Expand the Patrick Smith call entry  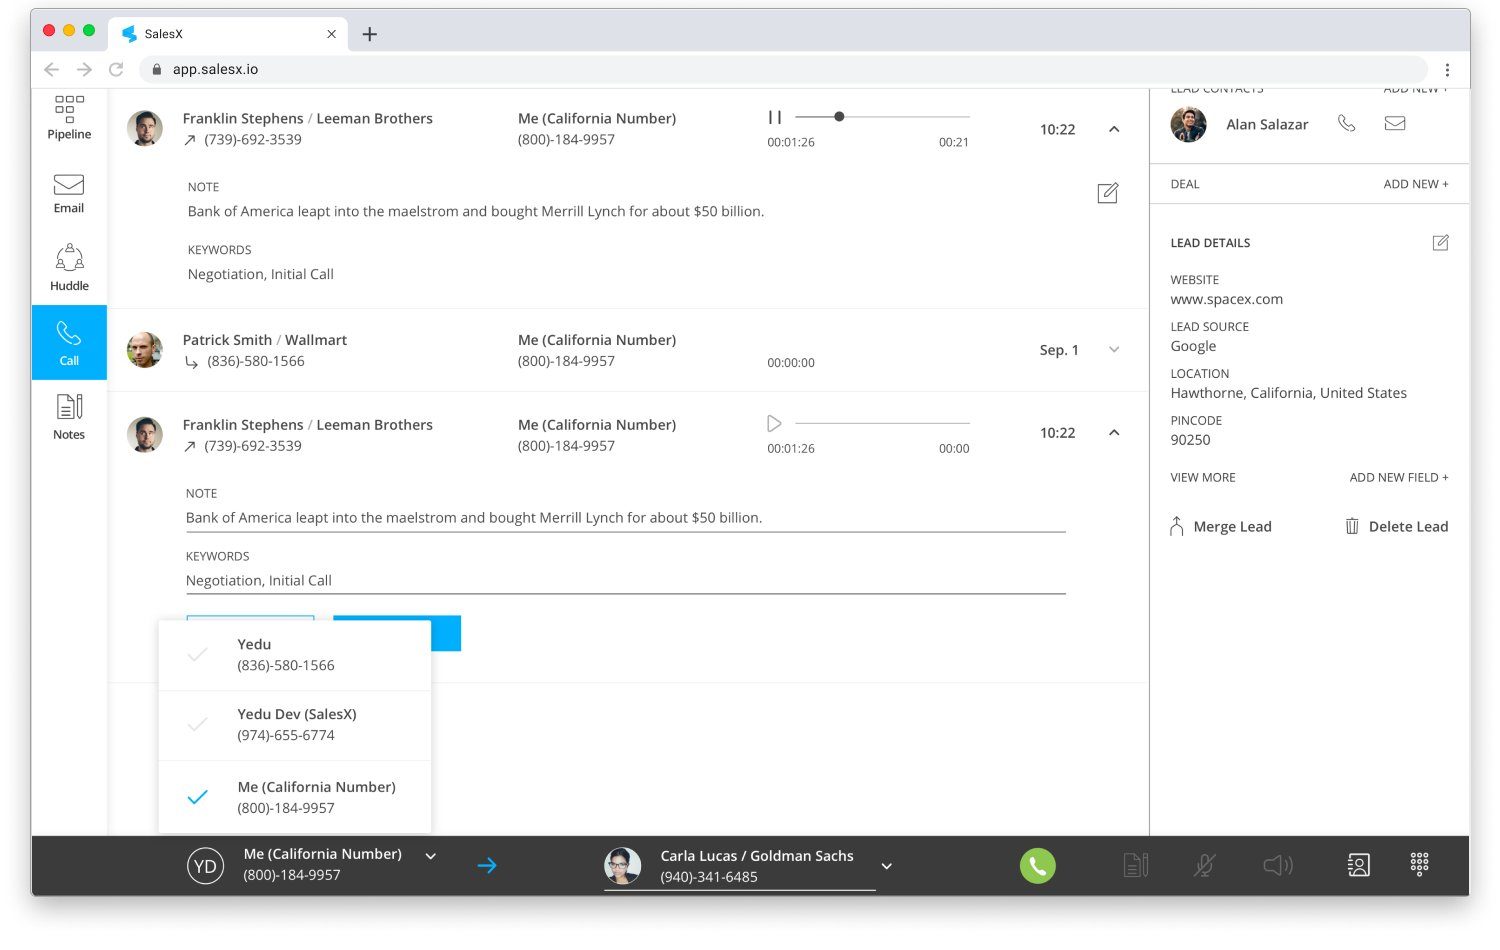[1114, 350]
